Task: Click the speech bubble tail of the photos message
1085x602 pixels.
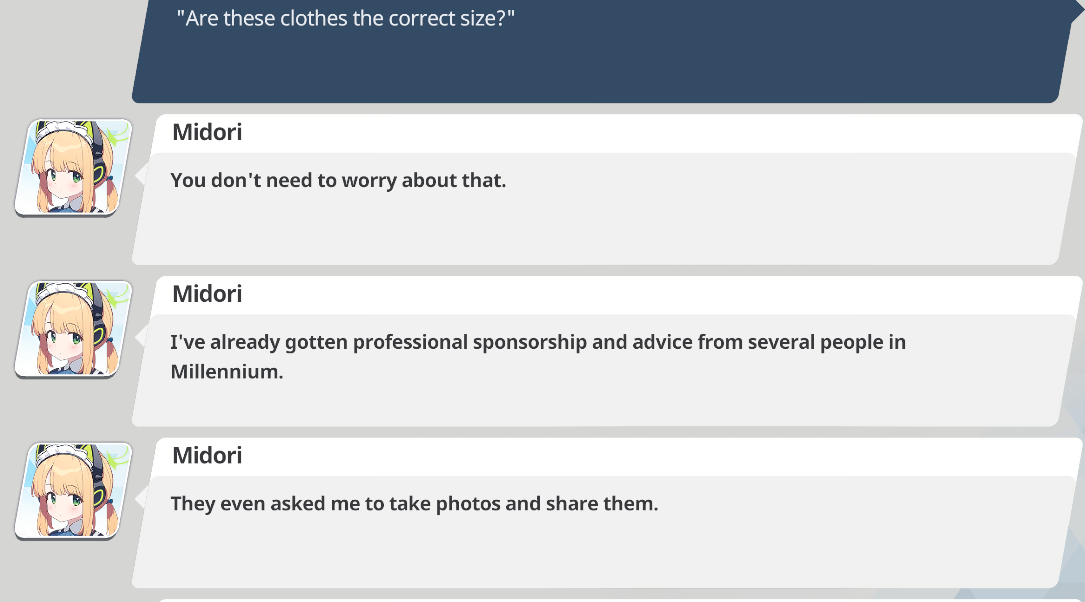Action: point(142,500)
